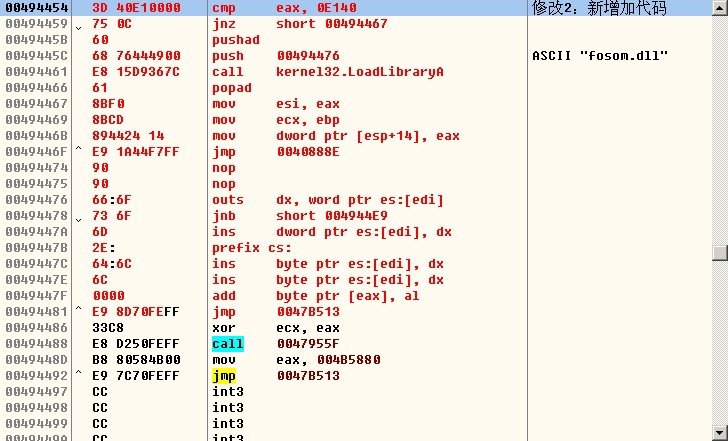The height and width of the screenshot is (441, 728).
Task: Select 'add byte ptr [eax], al' line
Action: click(x=316, y=296)
